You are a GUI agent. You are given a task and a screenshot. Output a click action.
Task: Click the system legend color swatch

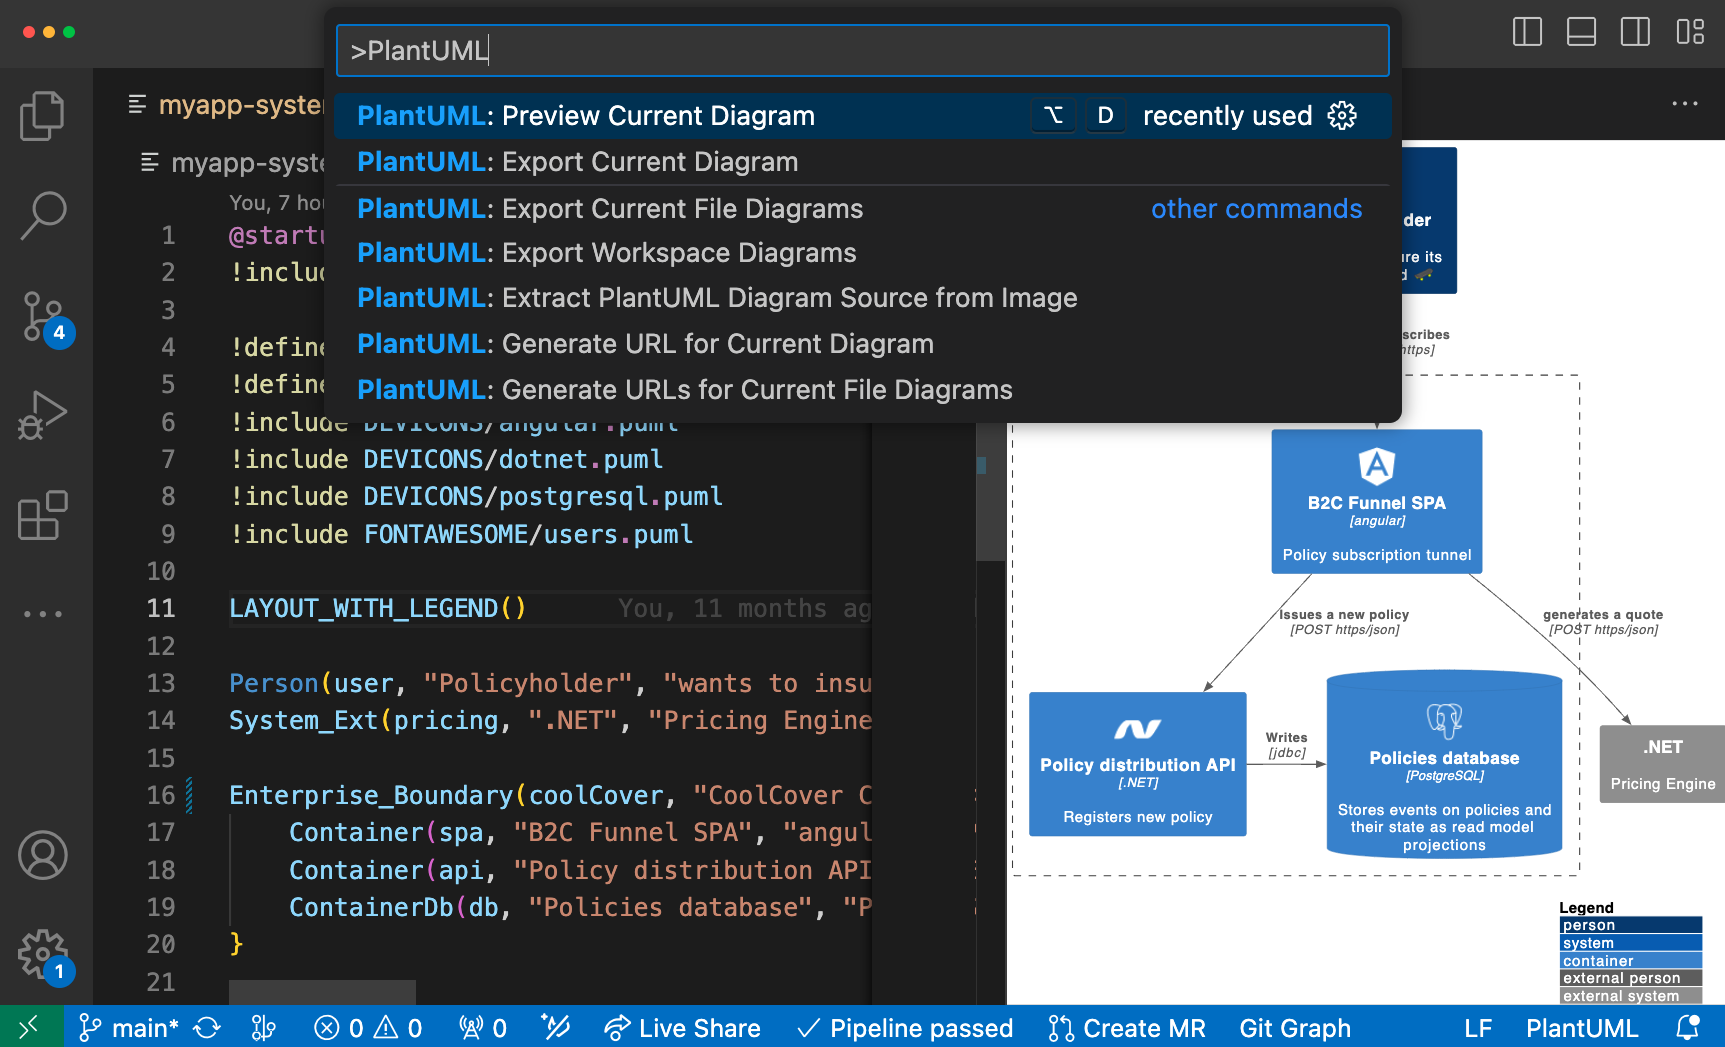[1630, 943]
